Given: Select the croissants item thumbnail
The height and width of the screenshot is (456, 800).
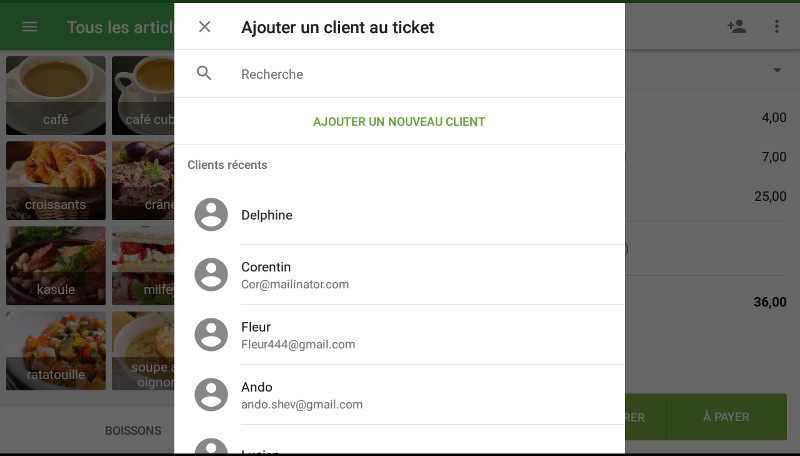Looking at the screenshot, I should pos(56,180).
